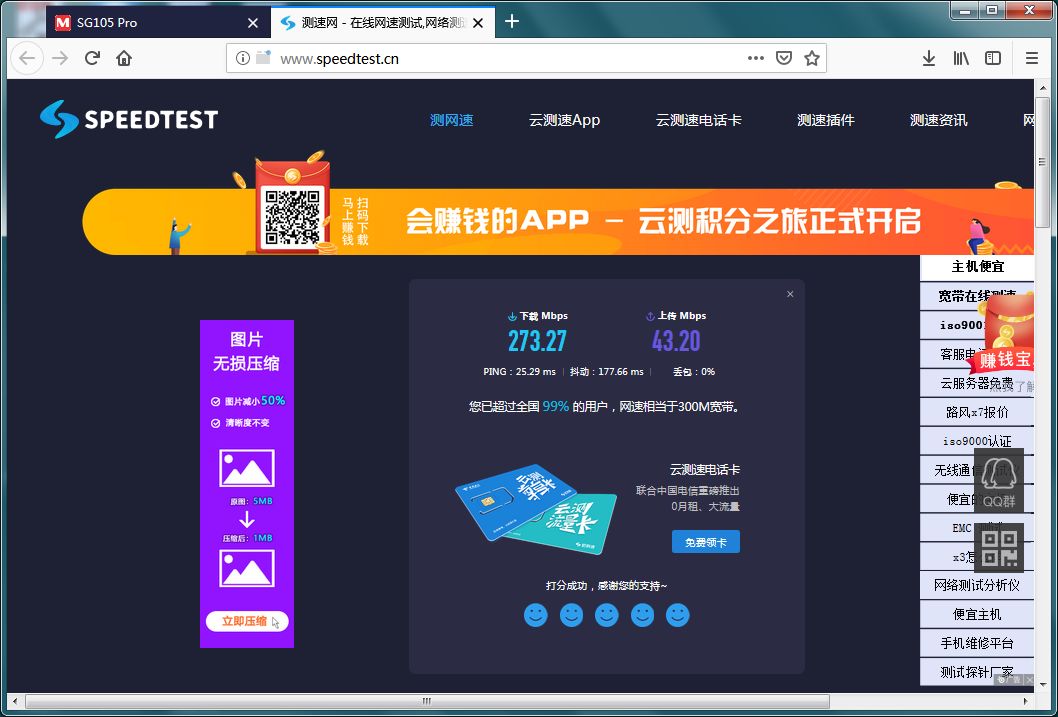Open the browser home page icon
The height and width of the screenshot is (717, 1058).
coord(123,59)
